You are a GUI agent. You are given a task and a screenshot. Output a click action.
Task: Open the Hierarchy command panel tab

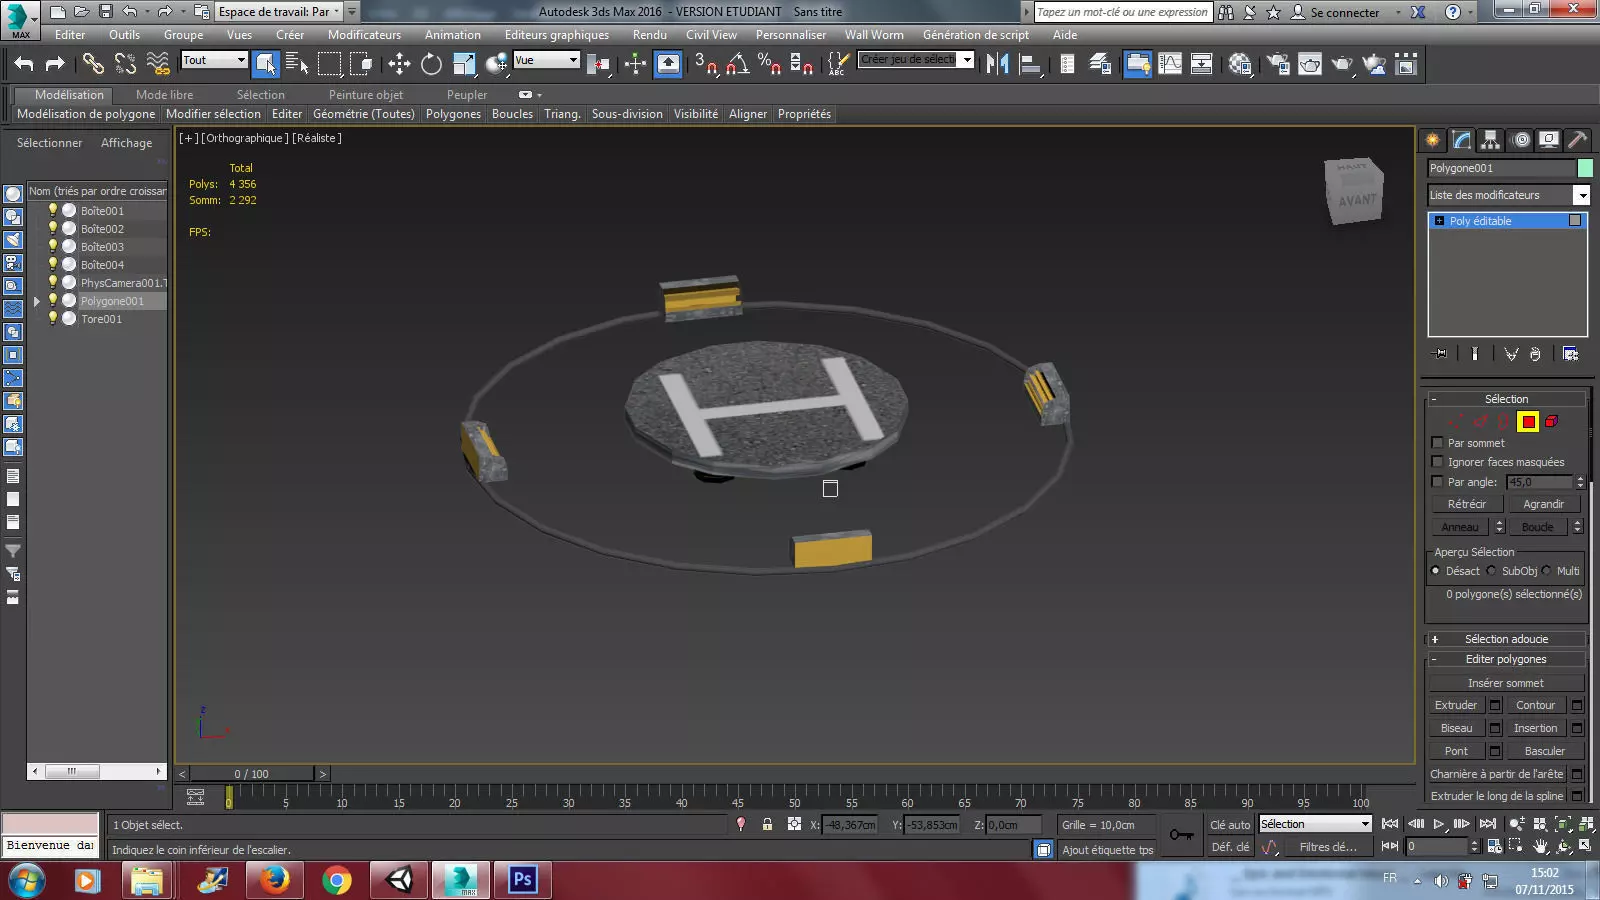coord(1491,140)
